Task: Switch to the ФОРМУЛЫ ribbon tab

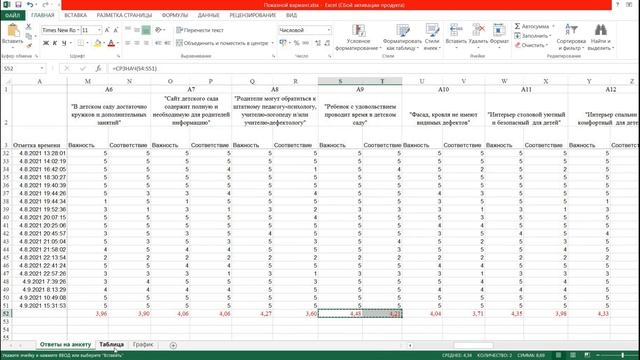Action: click(175, 15)
